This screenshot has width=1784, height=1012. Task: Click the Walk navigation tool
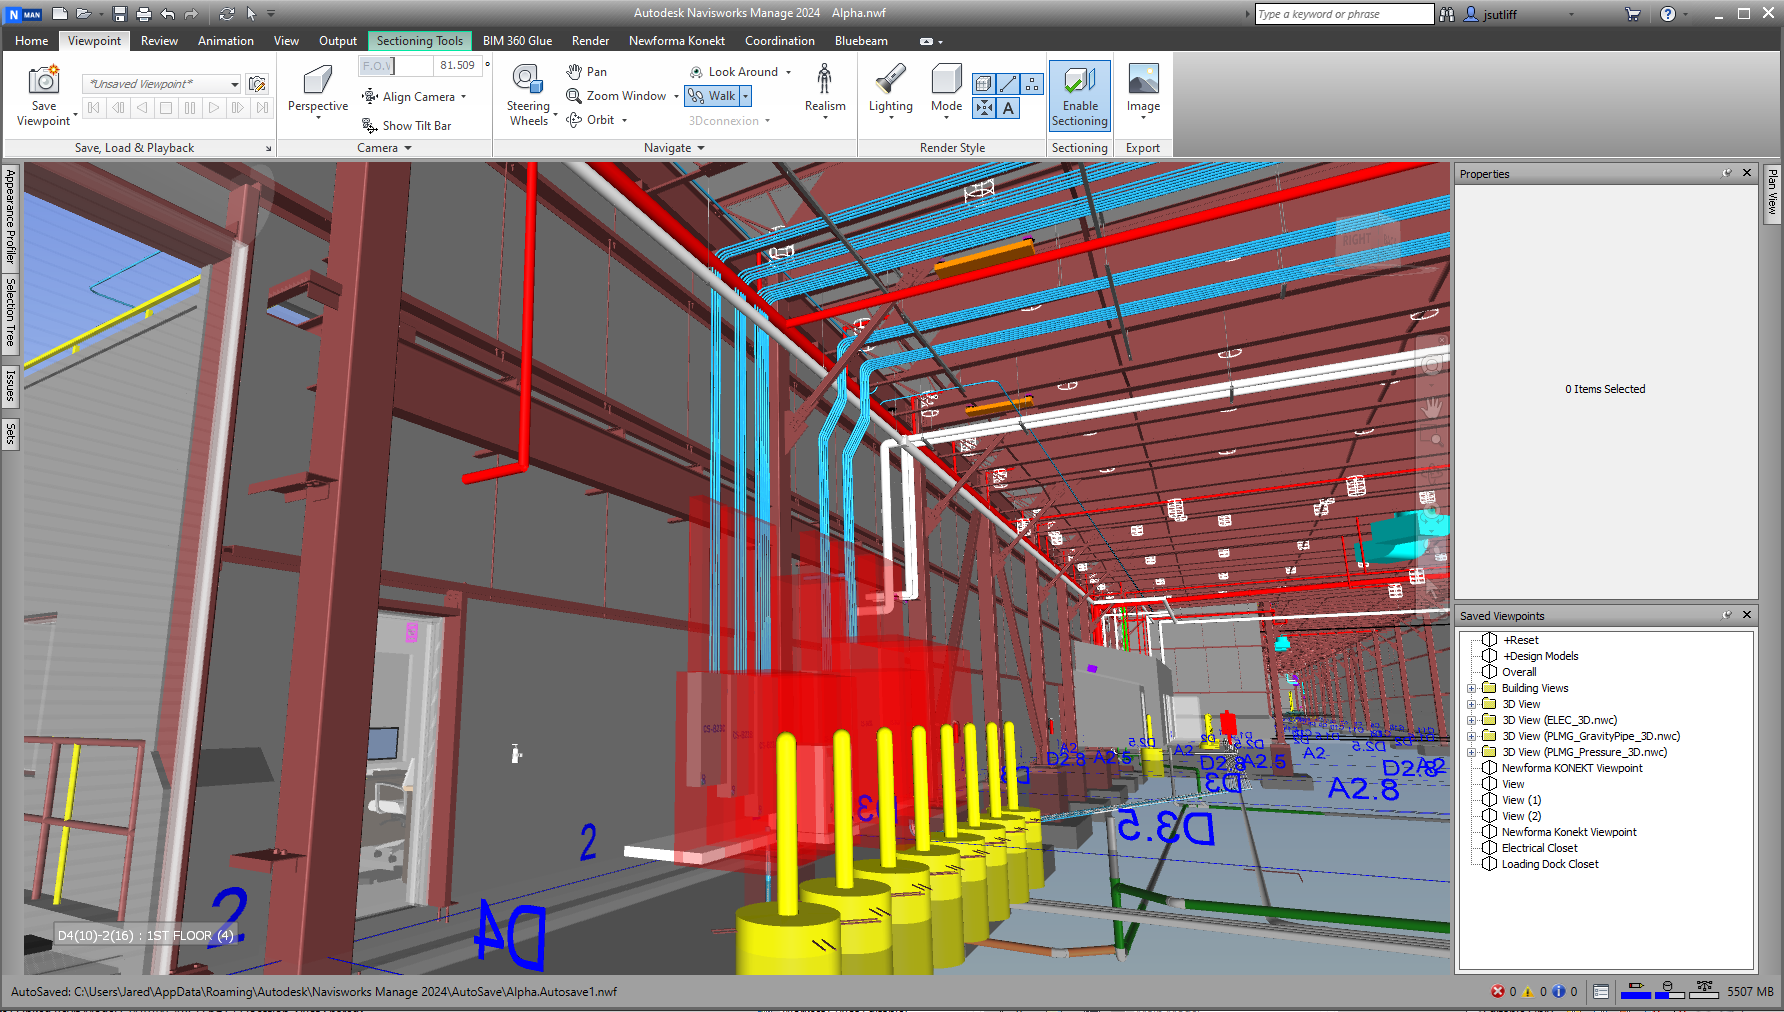711,96
